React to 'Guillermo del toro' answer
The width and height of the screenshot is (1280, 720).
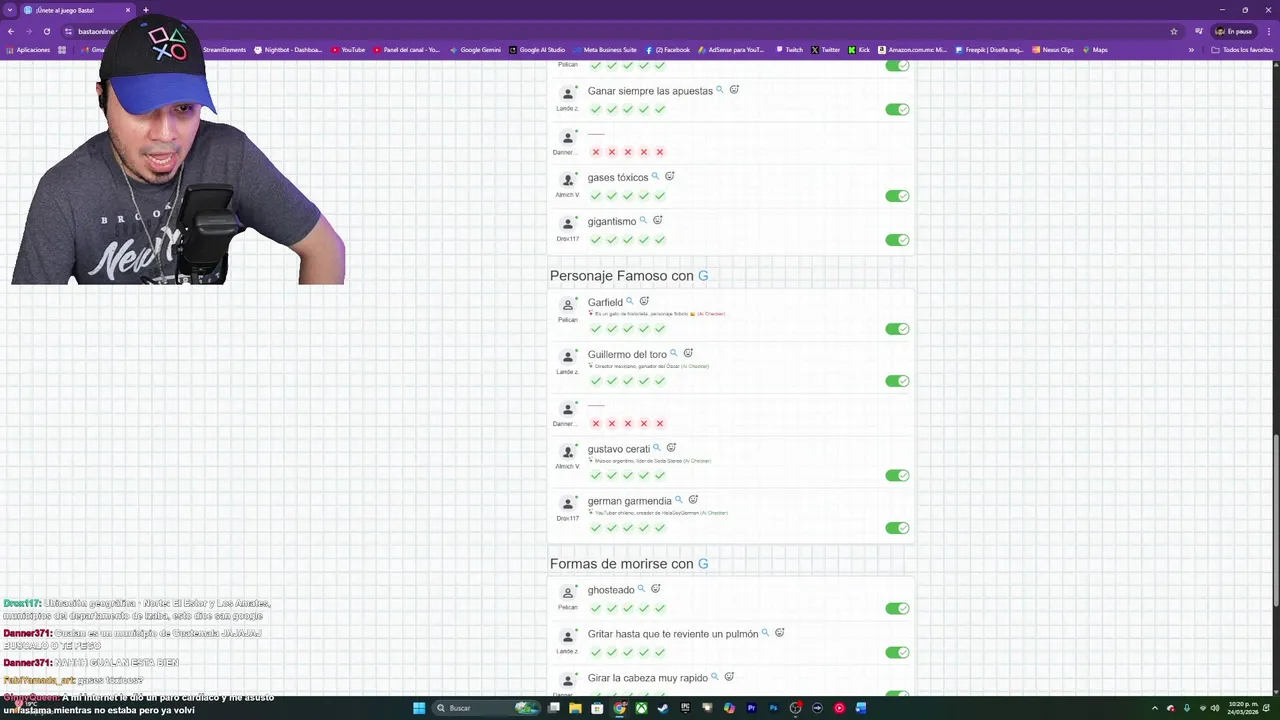[688, 353]
